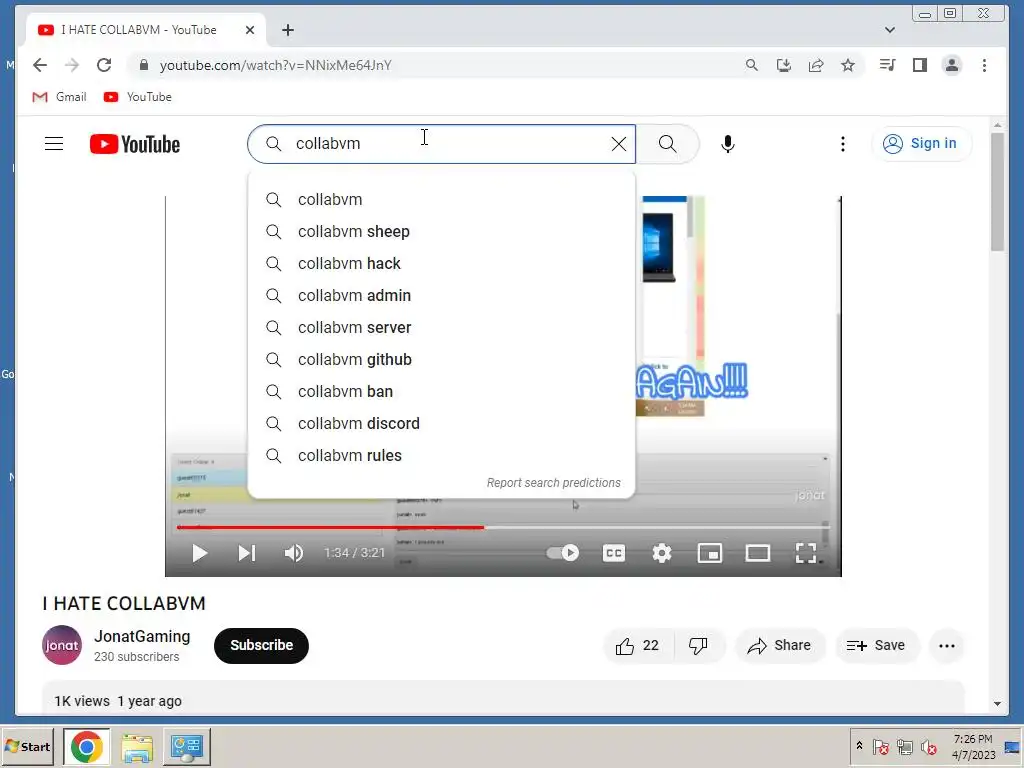Viewport: 1024px width, 768px height.
Task: Select suggestion 'collabvm ban'
Action: [x=441, y=392]
